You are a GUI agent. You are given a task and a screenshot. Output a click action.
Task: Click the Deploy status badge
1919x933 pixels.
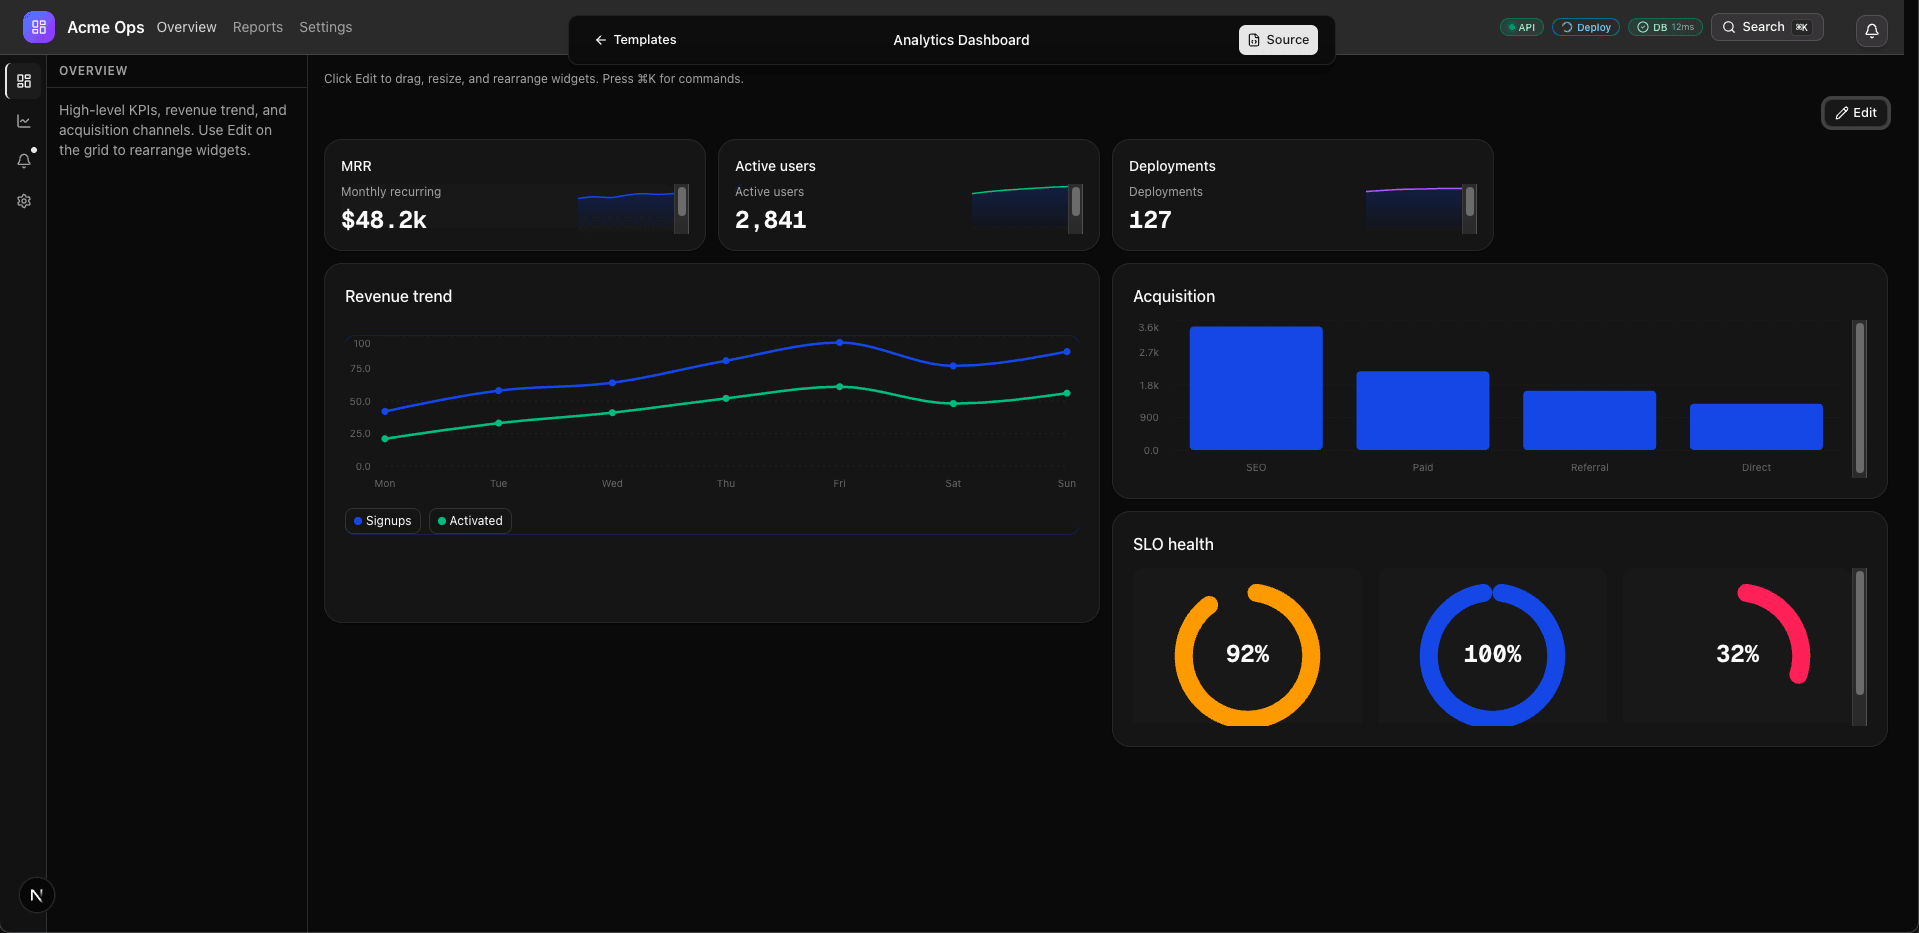point(1586,27)
